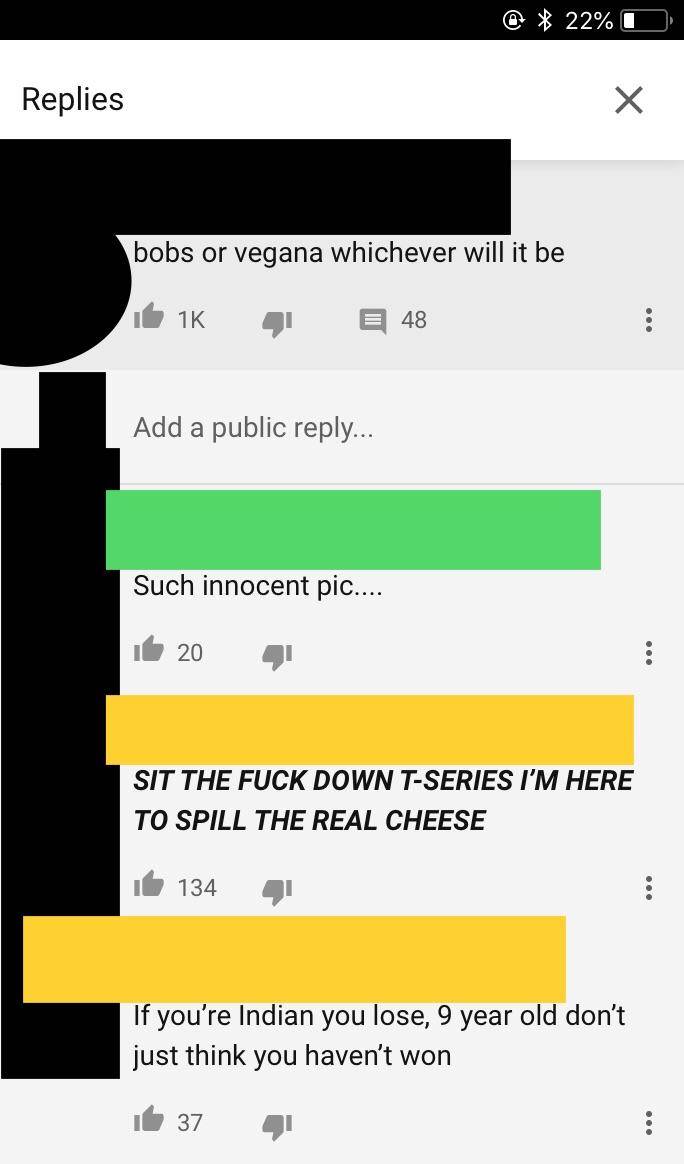Dislike the "REAL CHEESE" reply
This screenshot has width=684, height=1164.
pyautogui.click(x=278, y=890)
